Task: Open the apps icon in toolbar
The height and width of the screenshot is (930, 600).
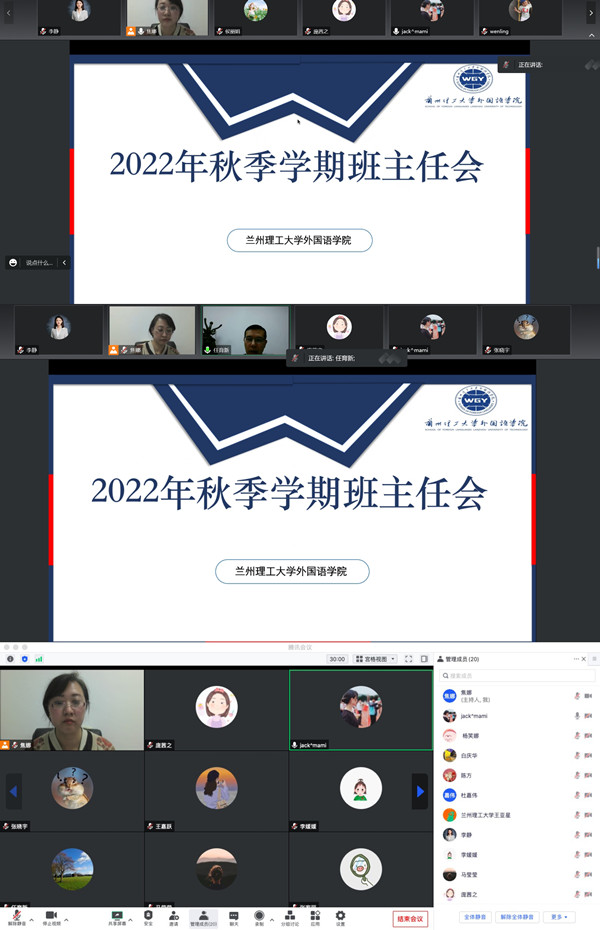Action: tap(315, 915)
